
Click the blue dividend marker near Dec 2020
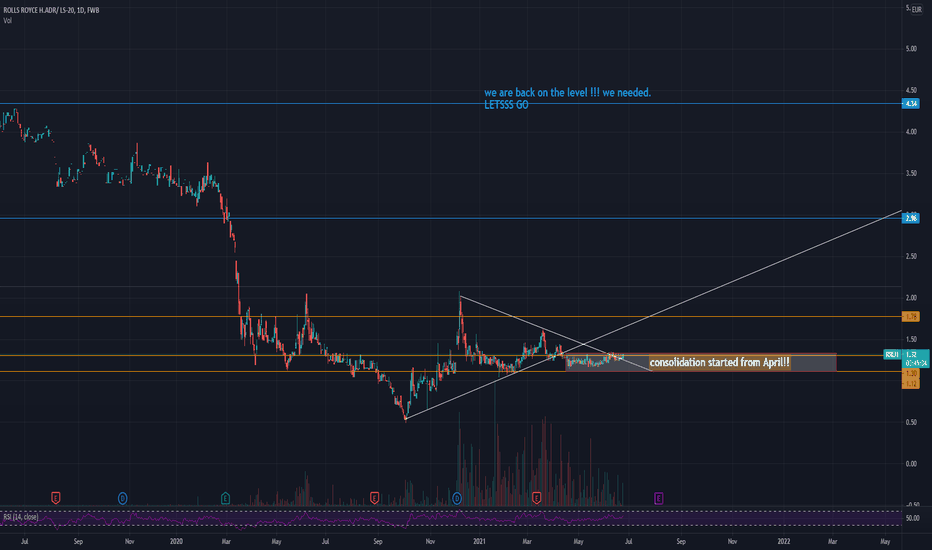(x=456, y=498)
